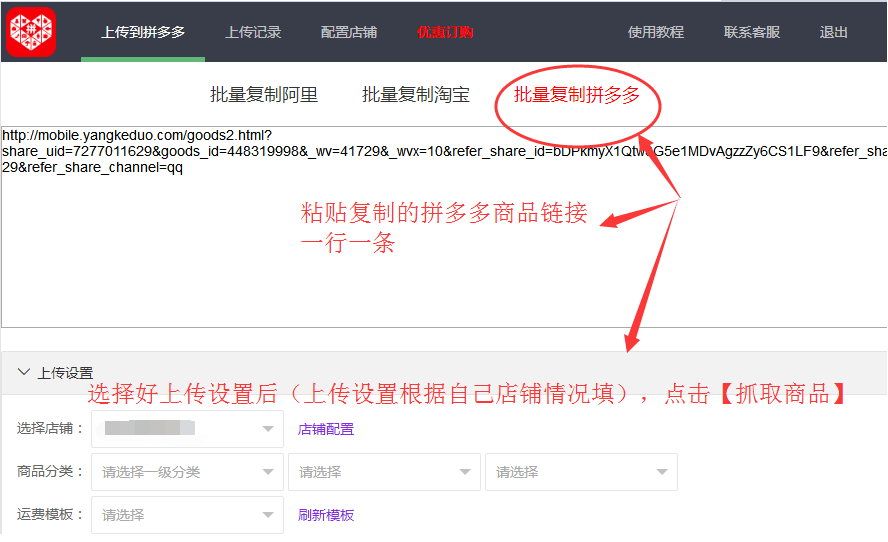This screenshot has height=542, width=888.
Task: Click the 上传设置 section title
Action: [x=65, y=373]
